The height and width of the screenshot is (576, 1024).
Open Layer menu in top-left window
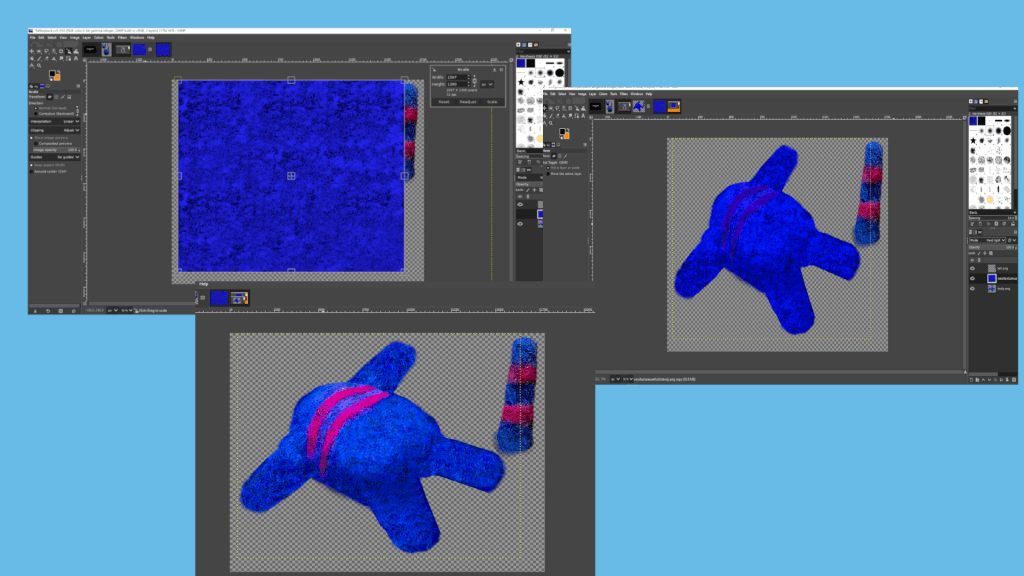pos(86,37)
